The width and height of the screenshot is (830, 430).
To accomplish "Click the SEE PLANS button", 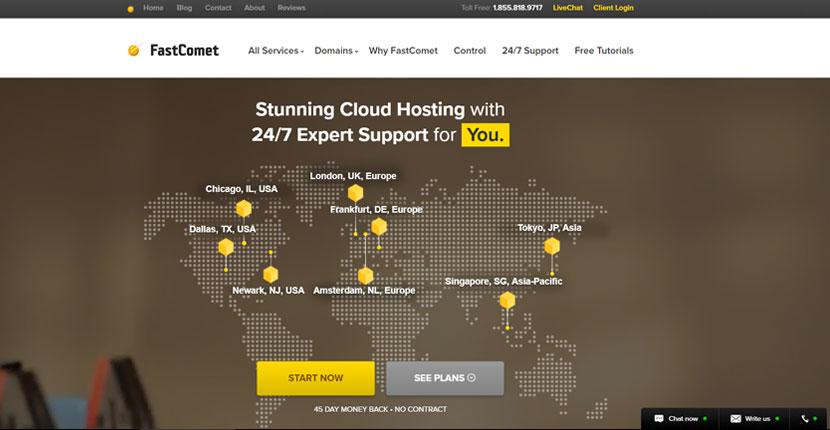I will click(x=445, y=378).
